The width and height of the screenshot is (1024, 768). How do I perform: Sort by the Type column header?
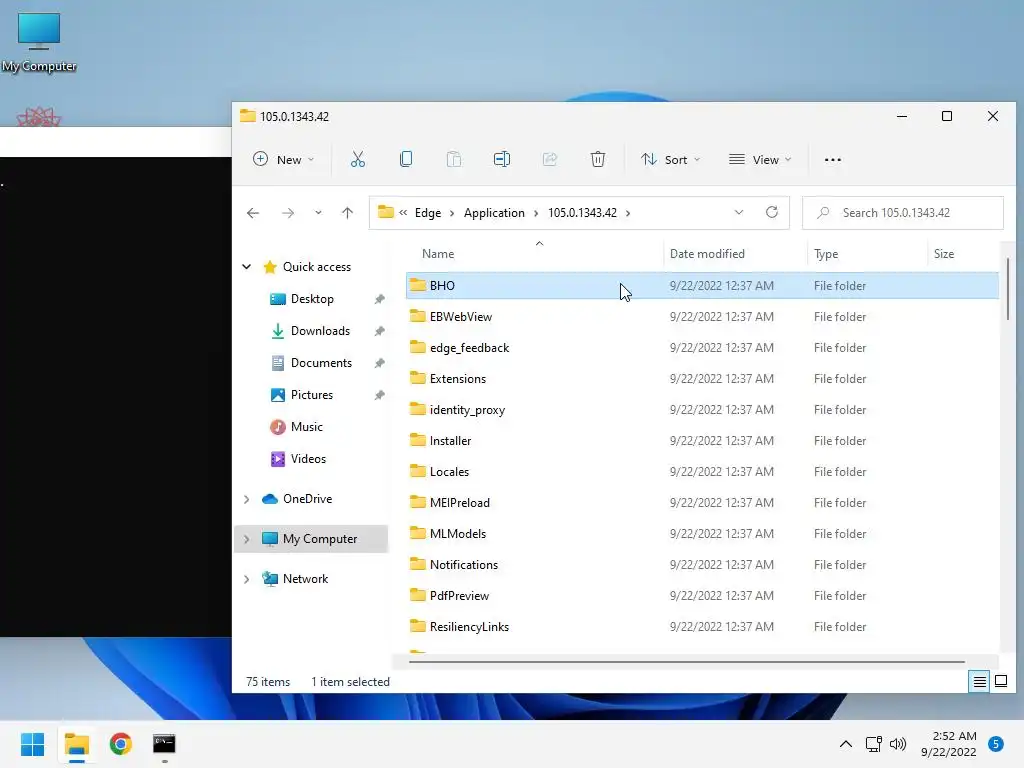[x=867, y=253]
